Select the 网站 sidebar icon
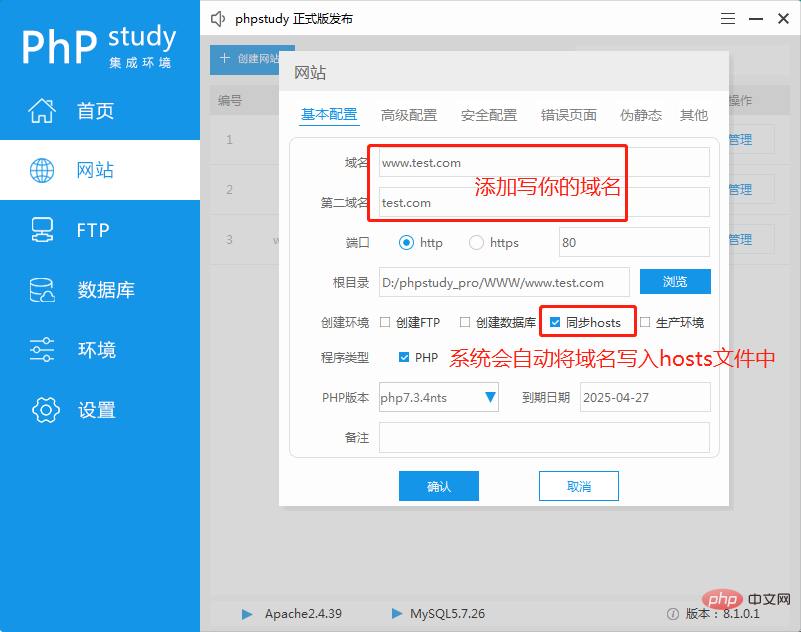The height and width of the screenshot is (632, 801). 95,170
